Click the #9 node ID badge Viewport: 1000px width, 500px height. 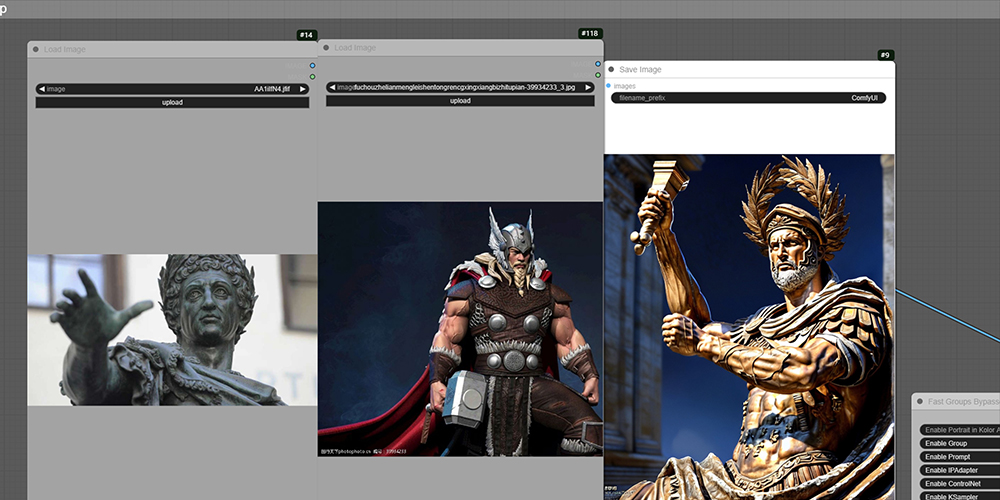tap(885, 55)
